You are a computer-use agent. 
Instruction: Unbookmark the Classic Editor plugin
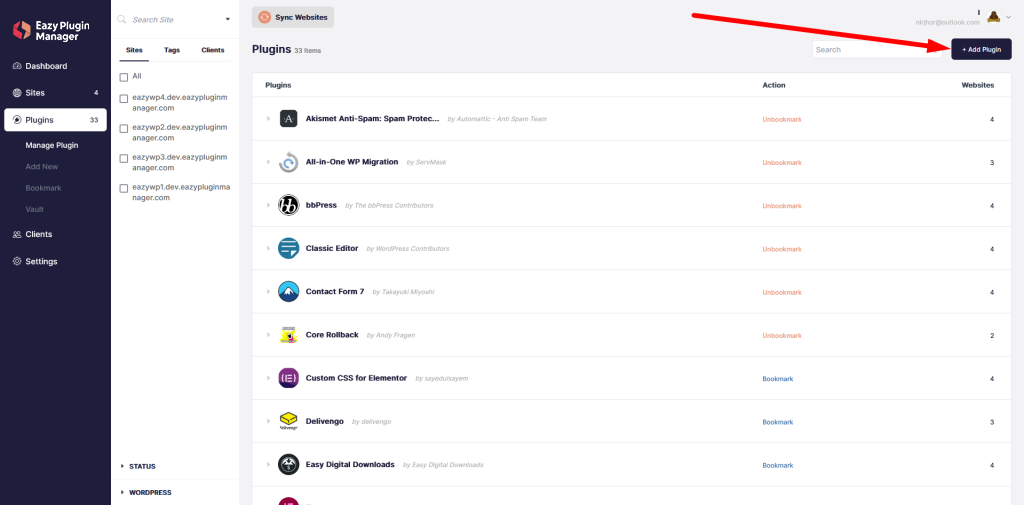(x=782, y=249)
